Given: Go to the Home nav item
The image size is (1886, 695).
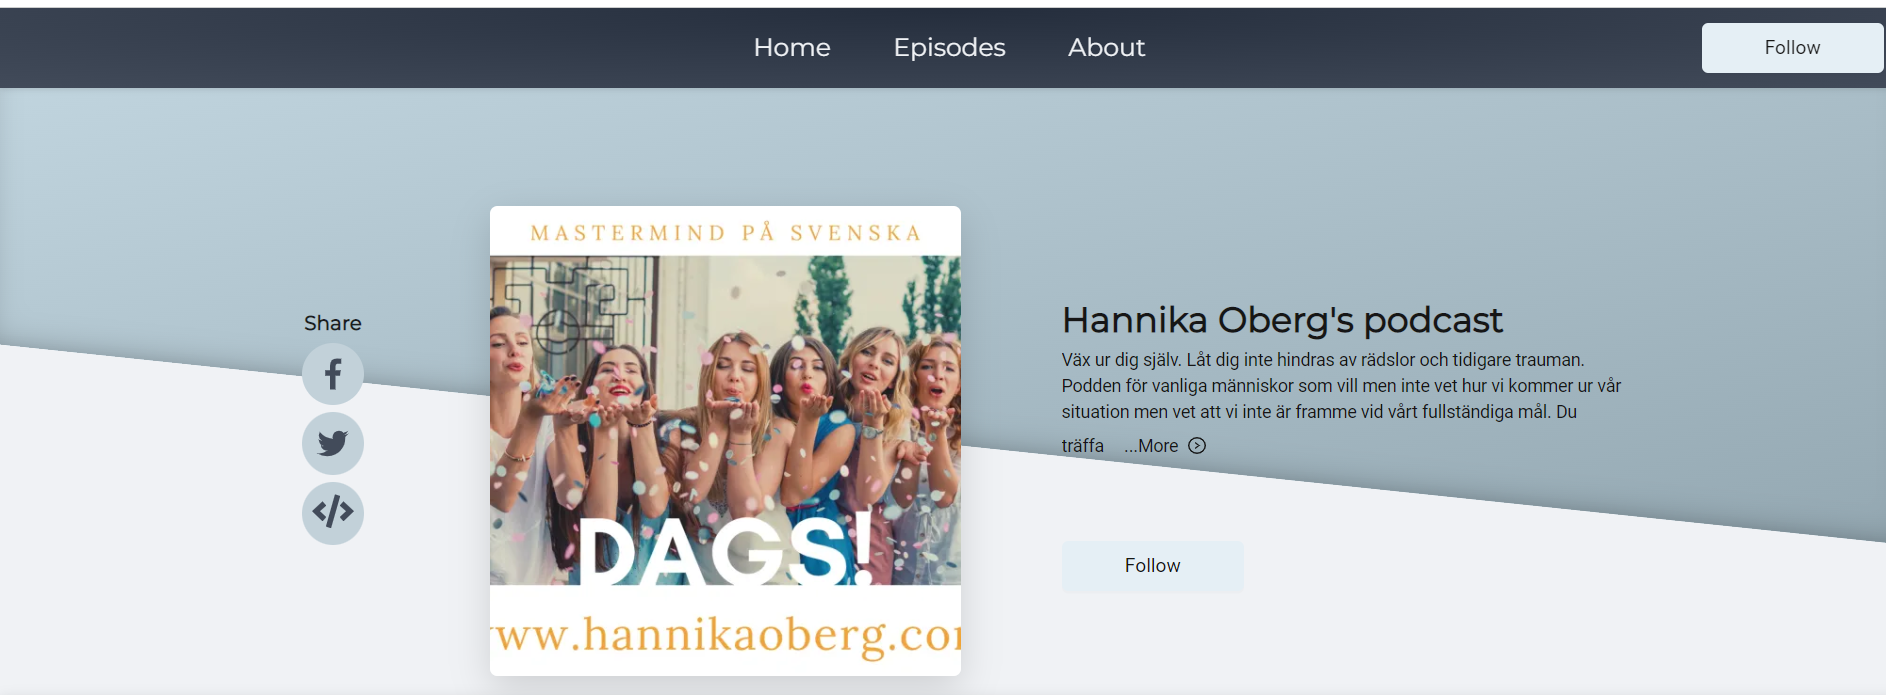Looking at the screenshot, I should pos(792,47).
